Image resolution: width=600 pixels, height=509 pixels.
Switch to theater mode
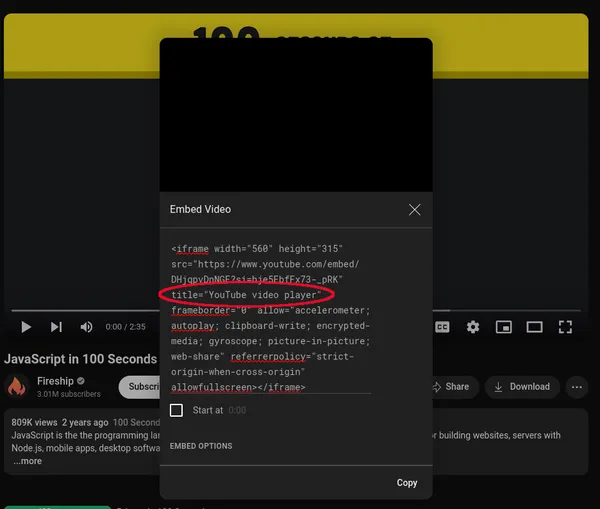point(534,327)
